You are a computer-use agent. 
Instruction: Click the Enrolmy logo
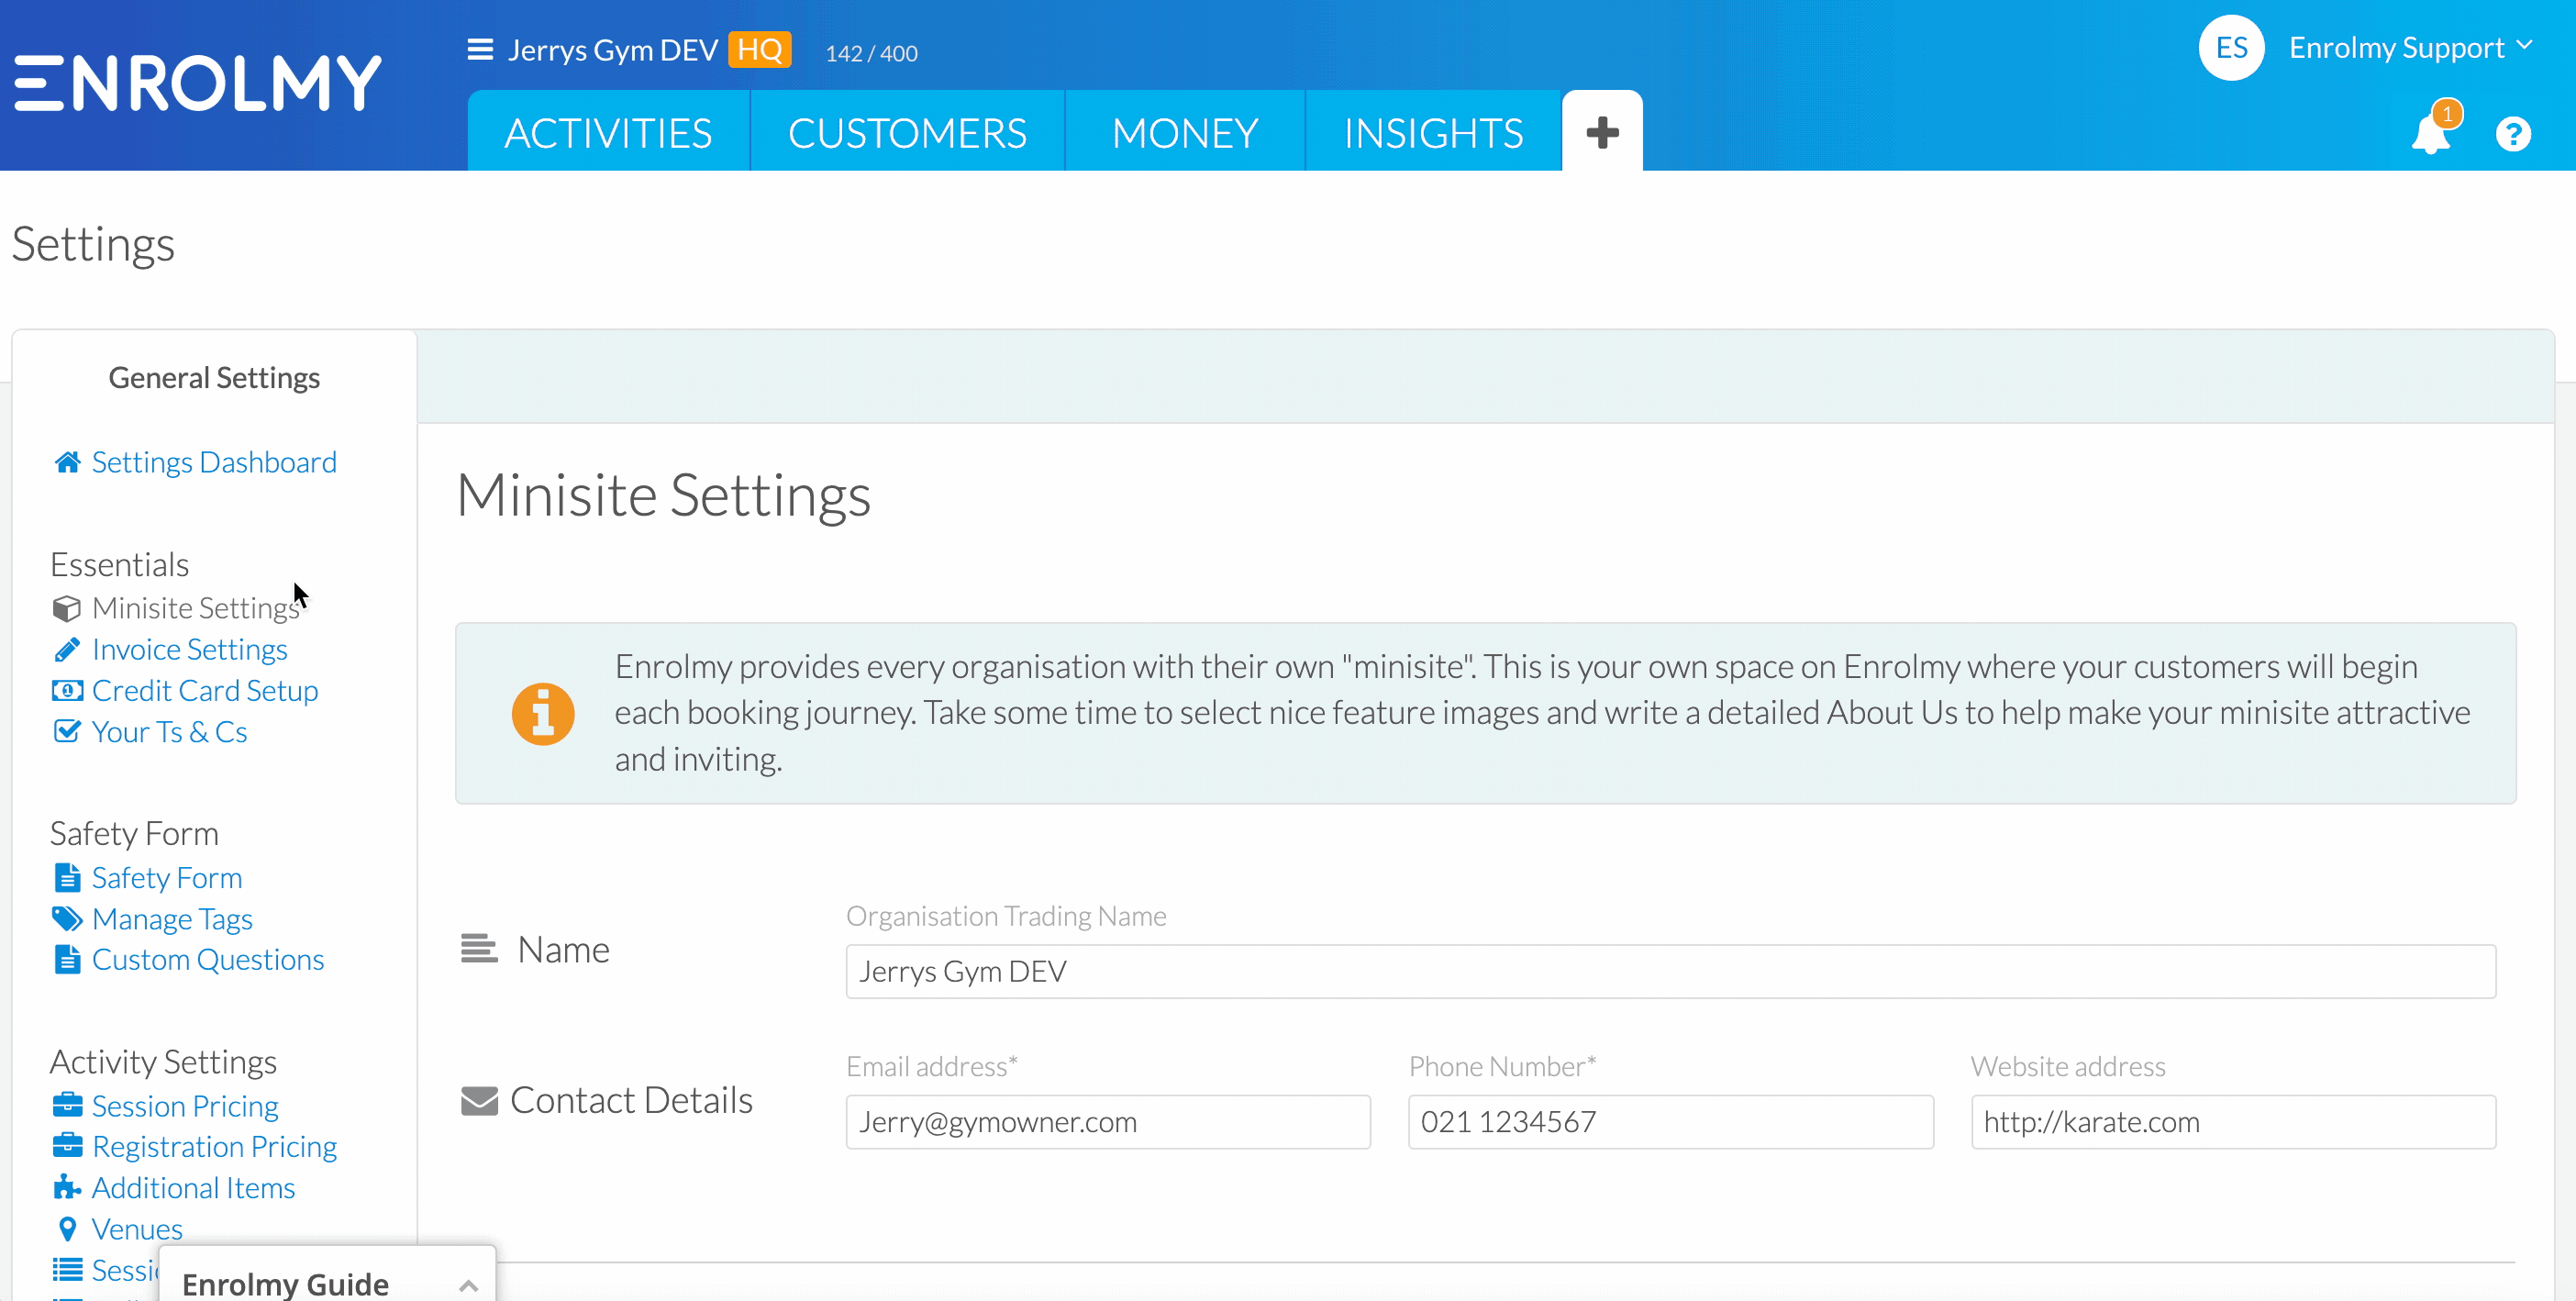198,83
